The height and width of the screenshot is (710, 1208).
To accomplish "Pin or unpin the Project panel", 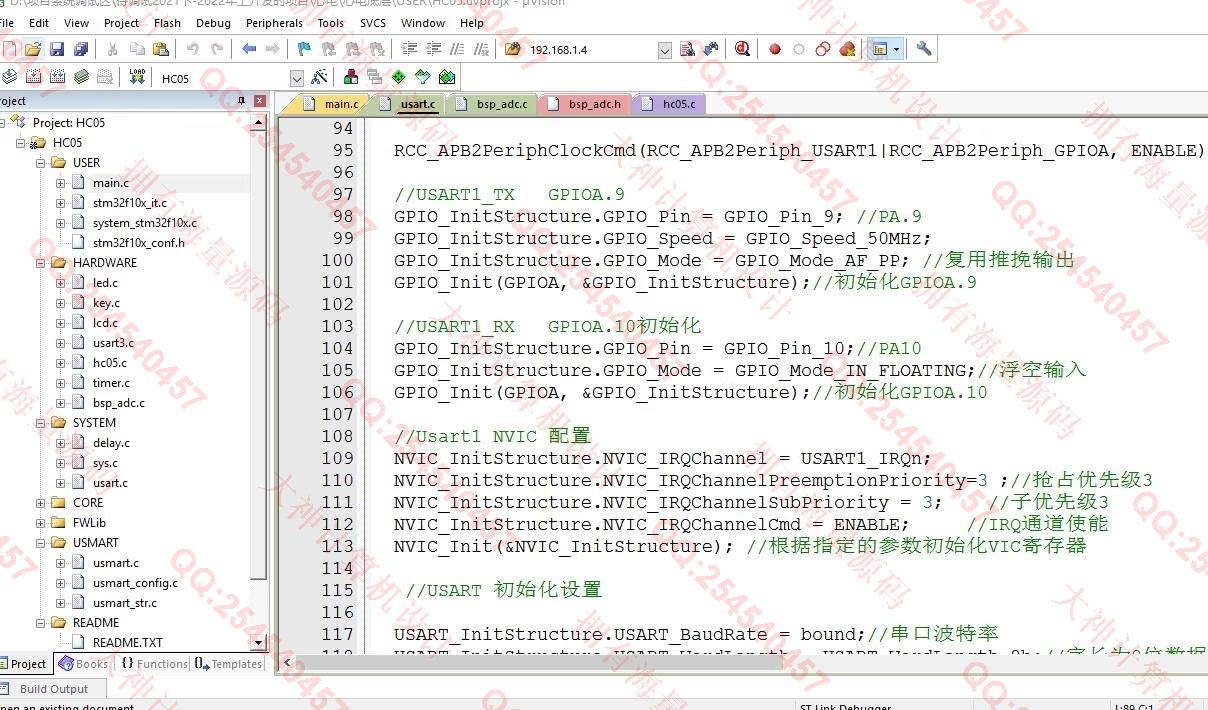I will coord(241,101).
